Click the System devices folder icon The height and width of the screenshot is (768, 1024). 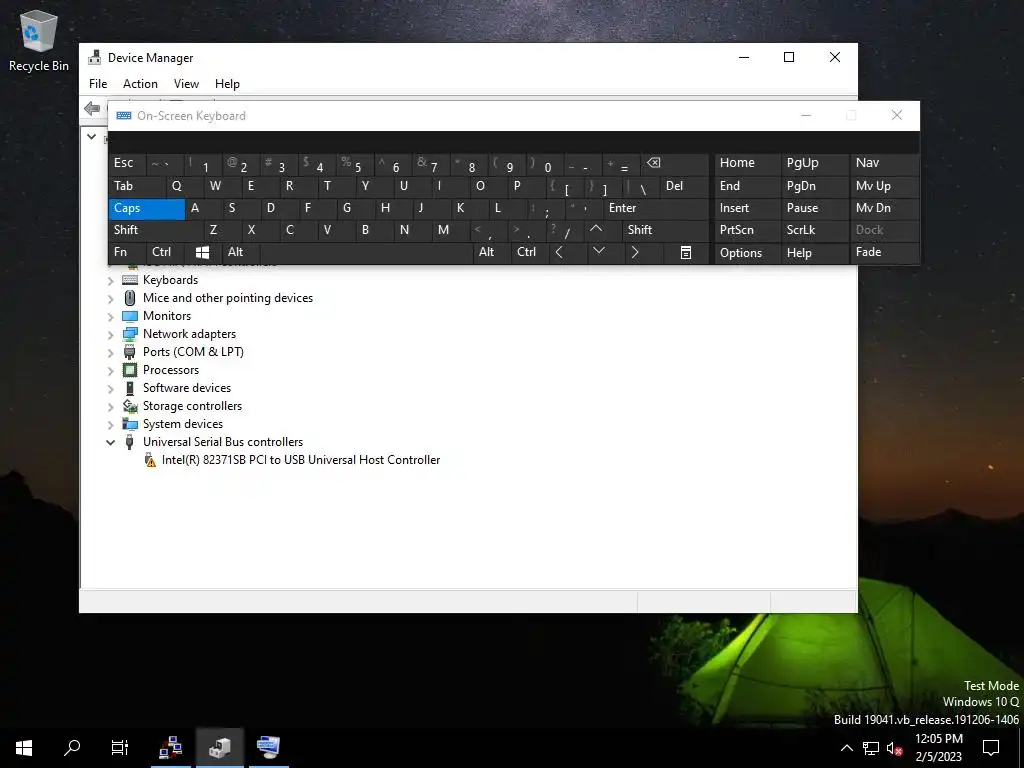pos(130,424)
